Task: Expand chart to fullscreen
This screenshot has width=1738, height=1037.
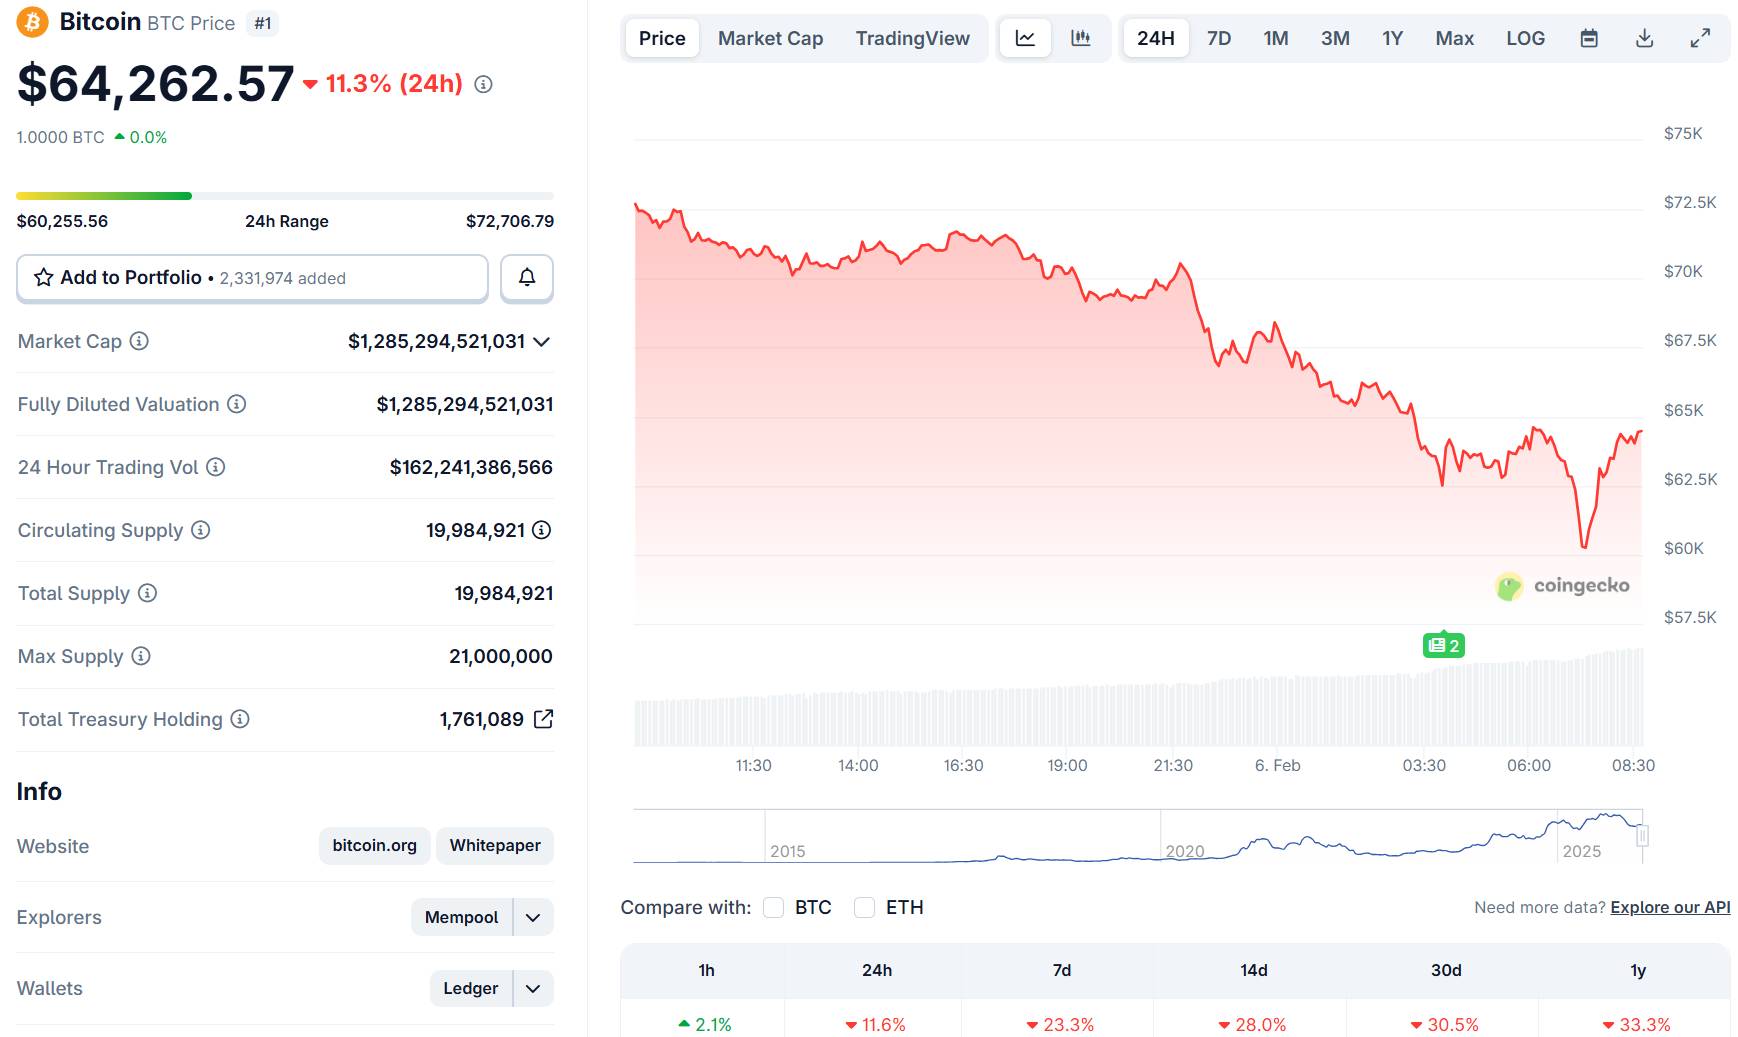Action: 1700,38
